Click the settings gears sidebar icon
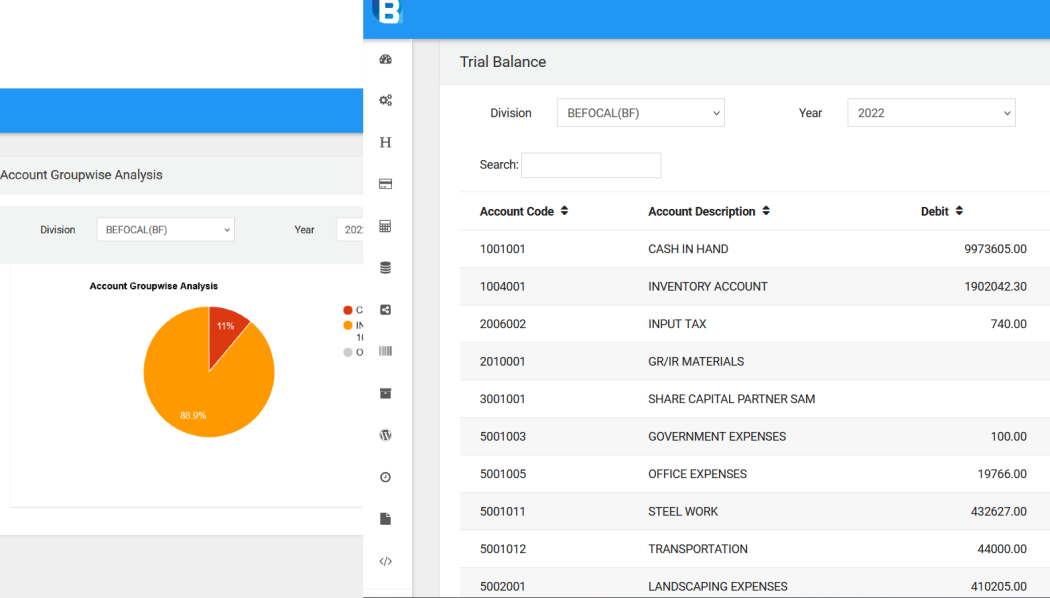The height and width of the screenshot is (598, 1050). (386, 101)
